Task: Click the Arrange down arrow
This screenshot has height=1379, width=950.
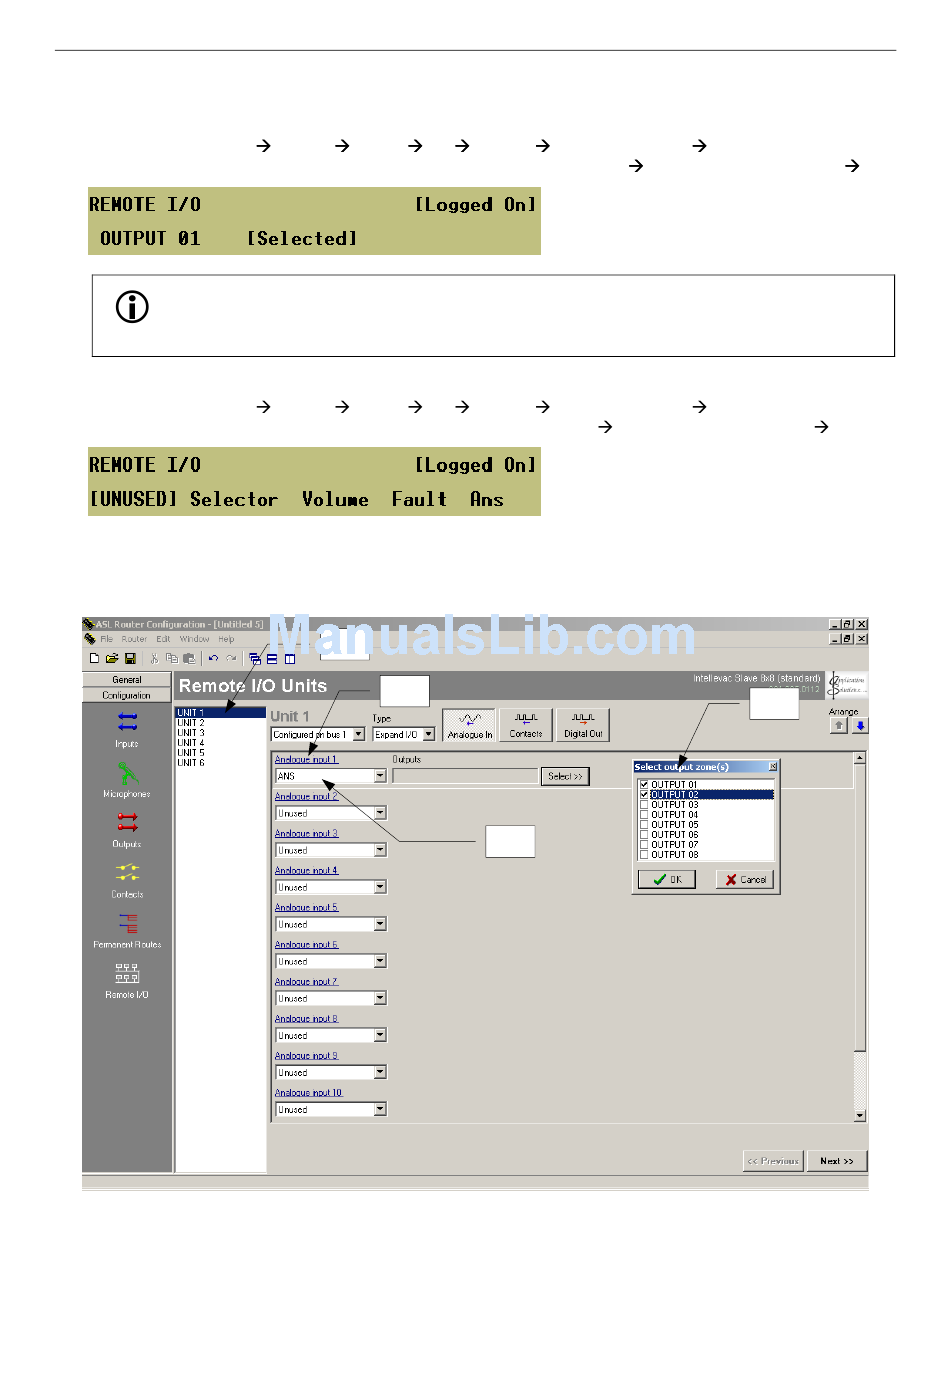Action: tap(860, 726)
